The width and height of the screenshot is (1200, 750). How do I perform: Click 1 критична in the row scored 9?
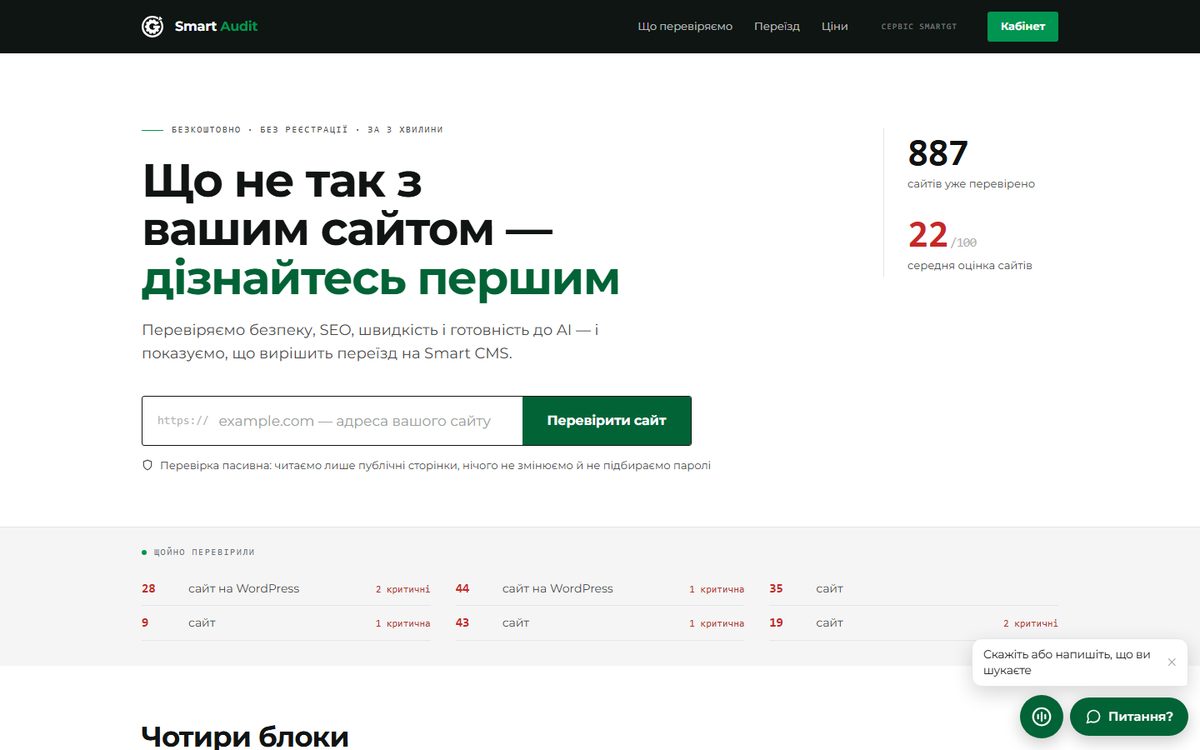(403, 624)
